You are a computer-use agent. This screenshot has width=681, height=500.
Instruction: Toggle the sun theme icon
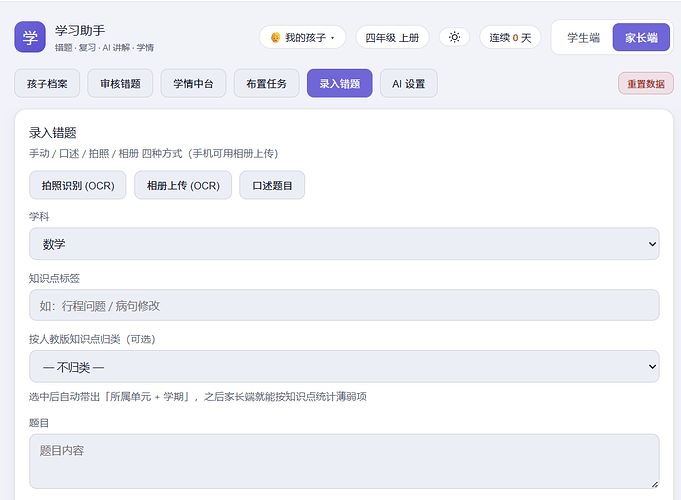pos(454,37)
